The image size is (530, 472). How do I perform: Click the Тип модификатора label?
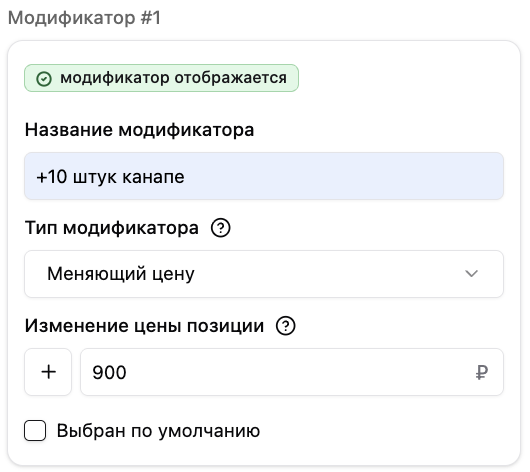112,228
